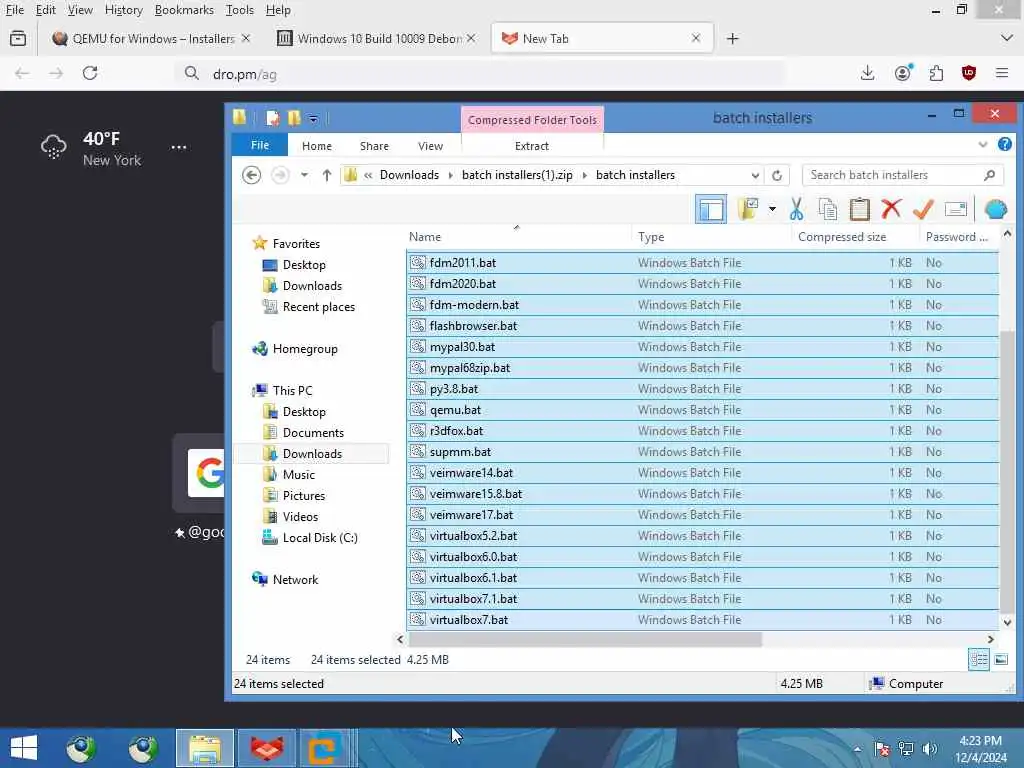Click the Paste clipboard icon
Viewport: 1024px width, 768px height.
(859, 210)
